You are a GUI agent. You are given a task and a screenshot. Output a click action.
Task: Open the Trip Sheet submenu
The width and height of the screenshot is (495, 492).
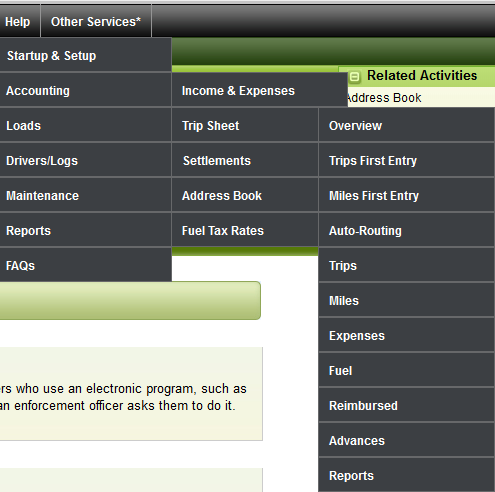(245, 125)
